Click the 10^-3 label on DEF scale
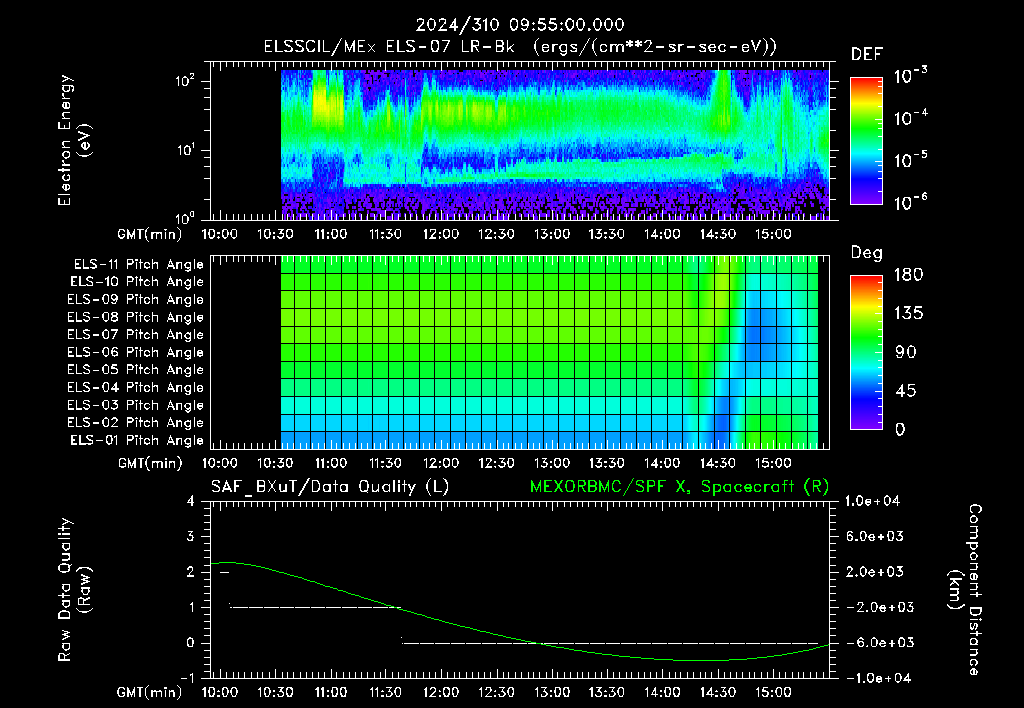1024x708 pixels. pyautogui.click(x=910, y=77)
